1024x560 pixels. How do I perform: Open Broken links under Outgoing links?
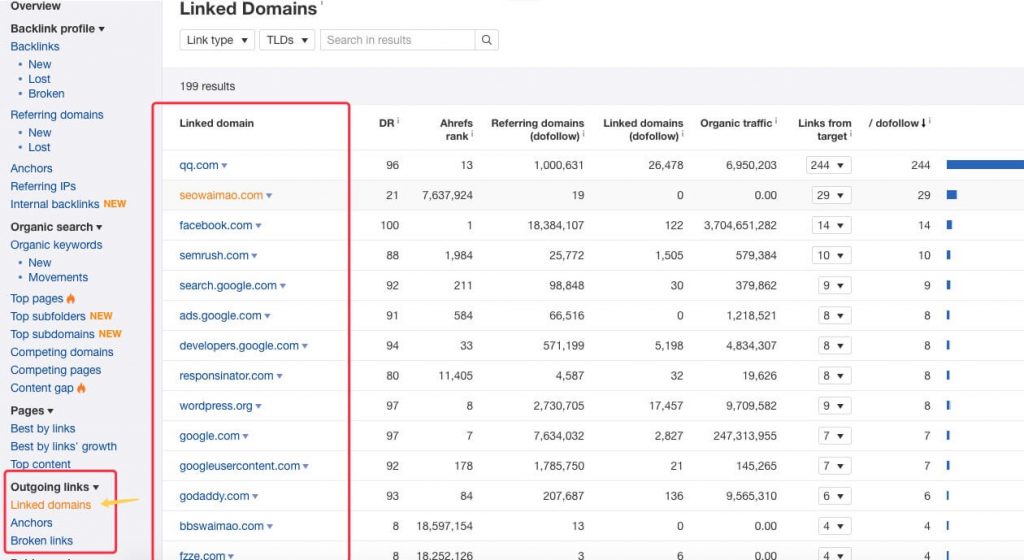click(x=41, y=540)
